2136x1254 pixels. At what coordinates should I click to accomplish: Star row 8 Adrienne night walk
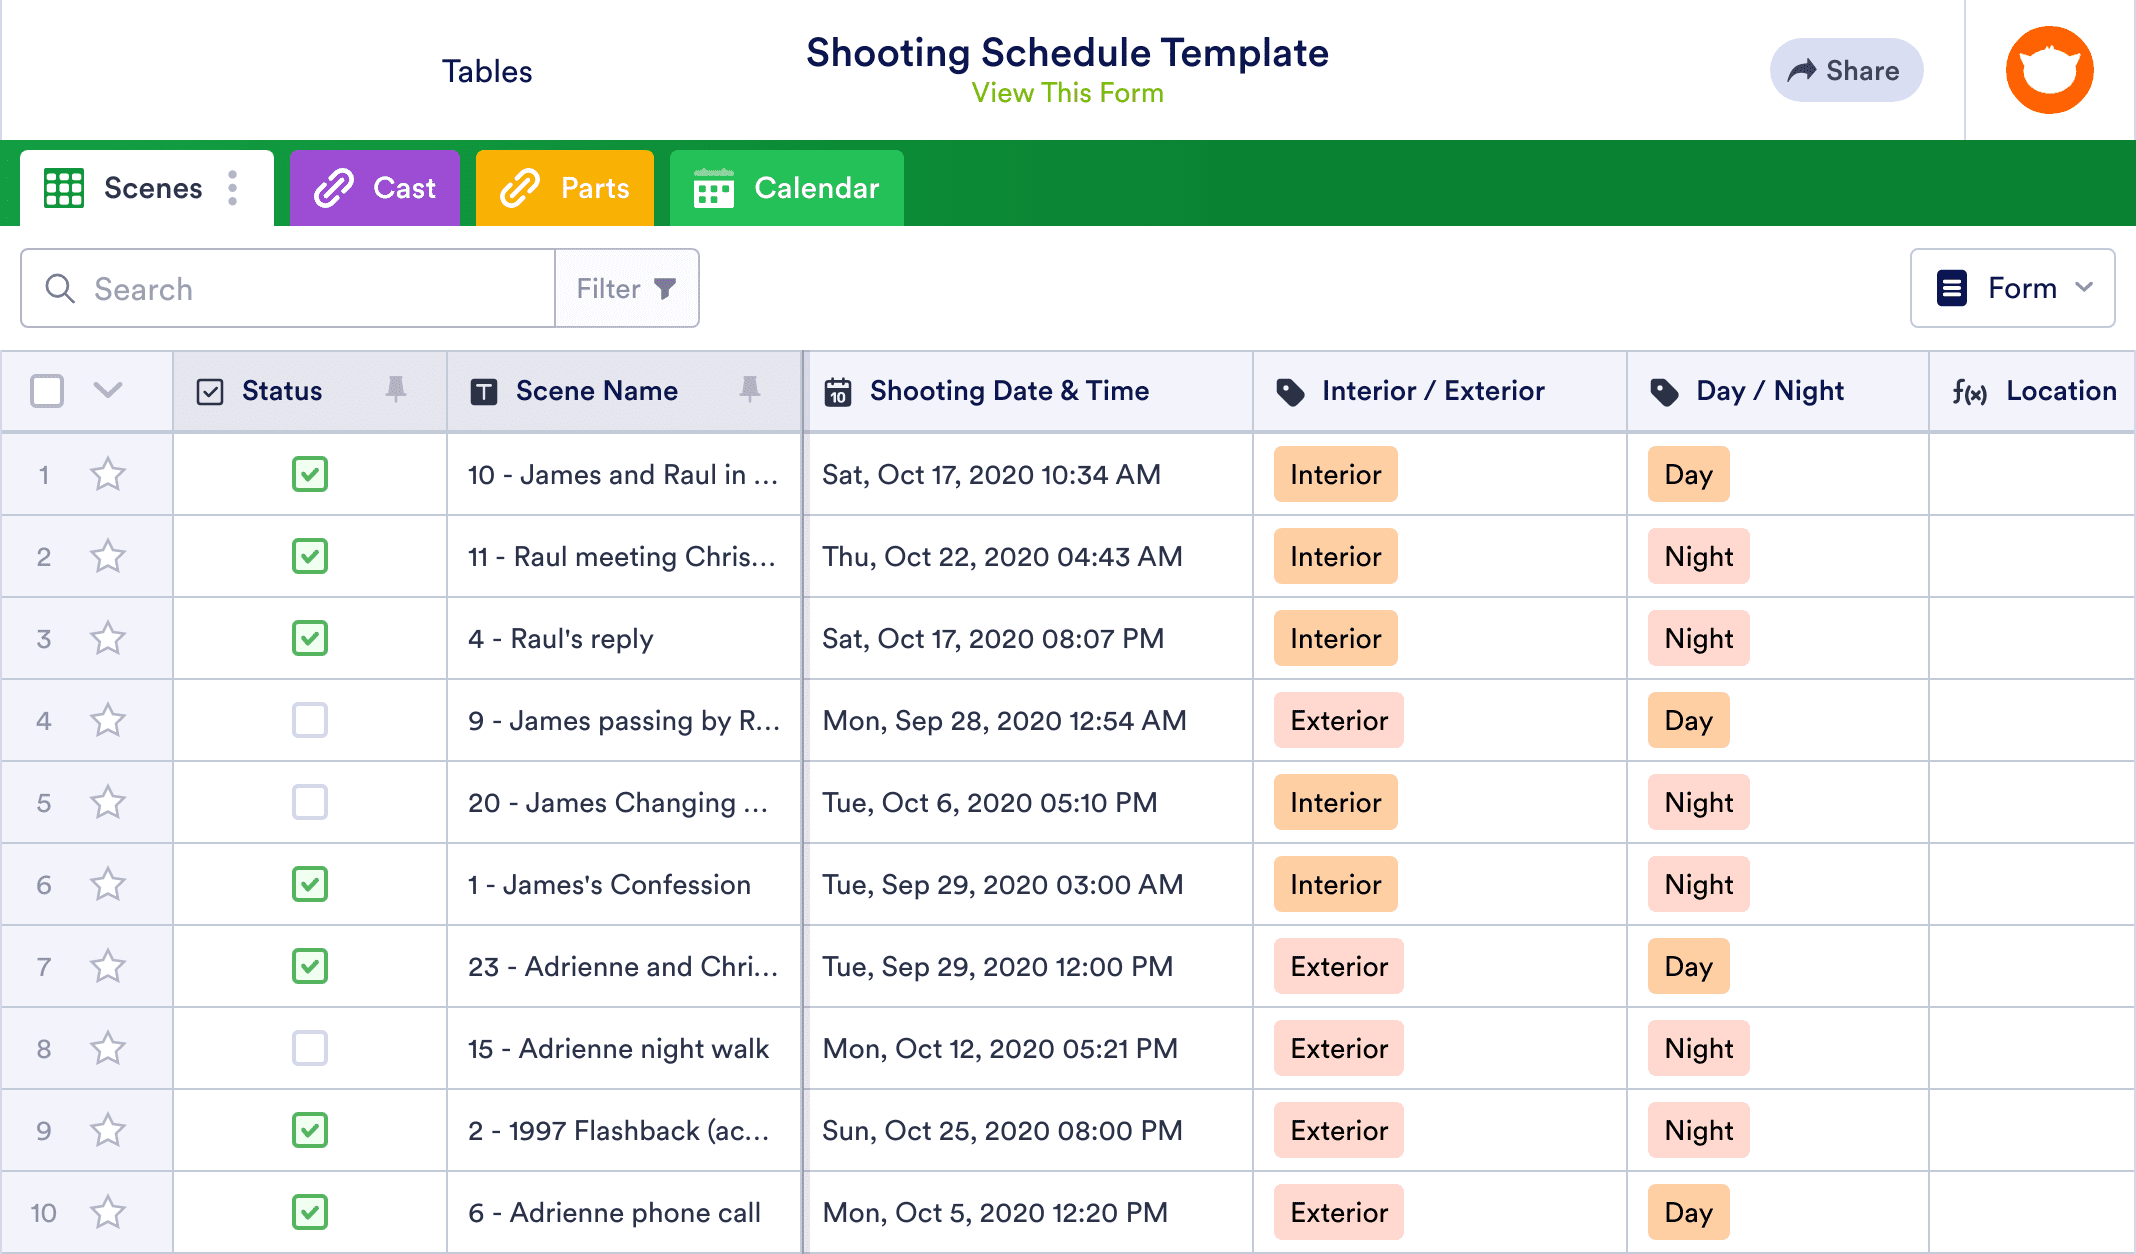108,1048
